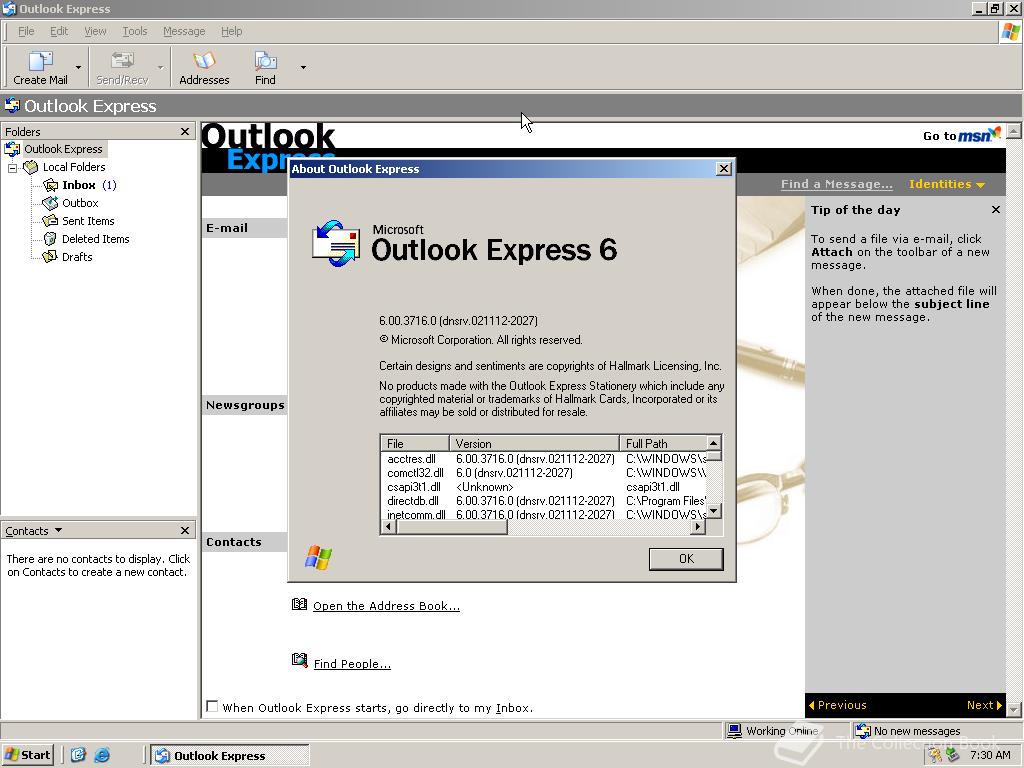1024x768 pixels.
Task: Open the Help menu
Action: (x=231, y=31)
